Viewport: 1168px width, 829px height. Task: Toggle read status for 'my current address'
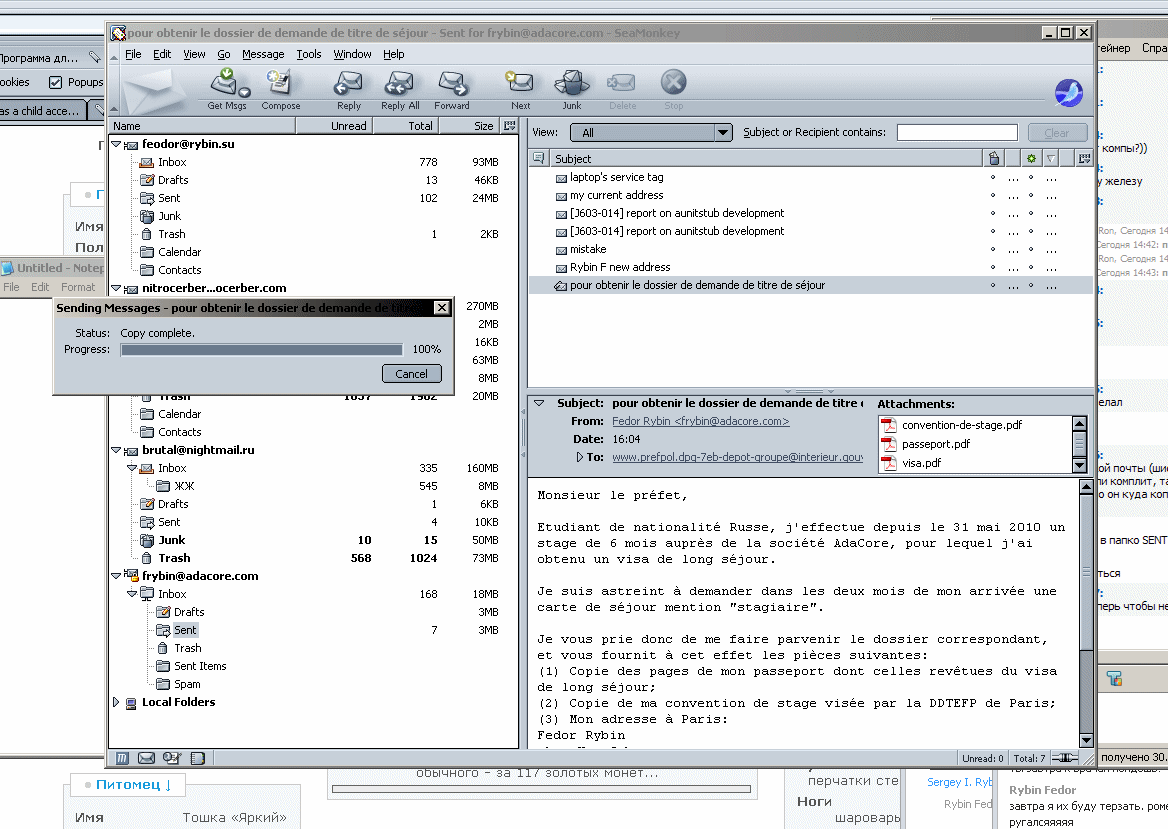click(x=993, y=195)
